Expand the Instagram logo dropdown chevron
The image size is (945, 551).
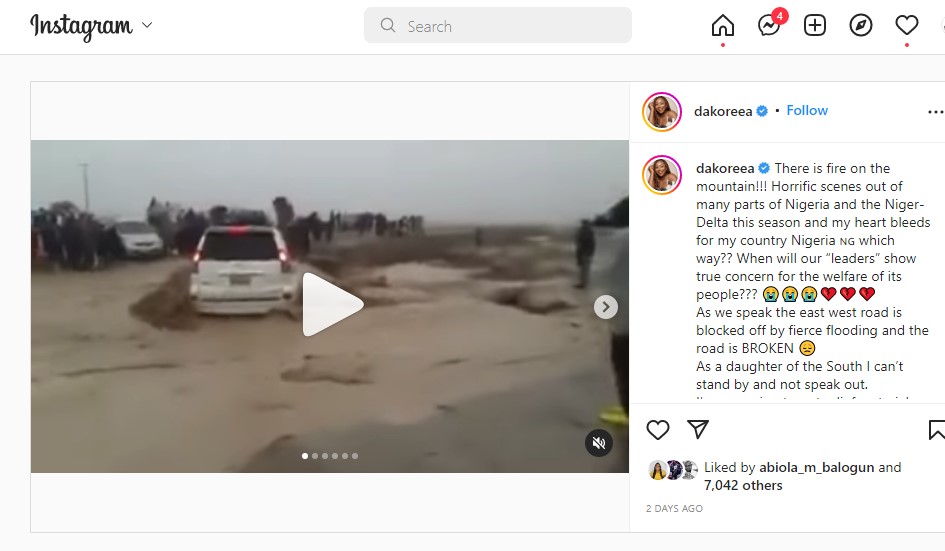(147, 25)
